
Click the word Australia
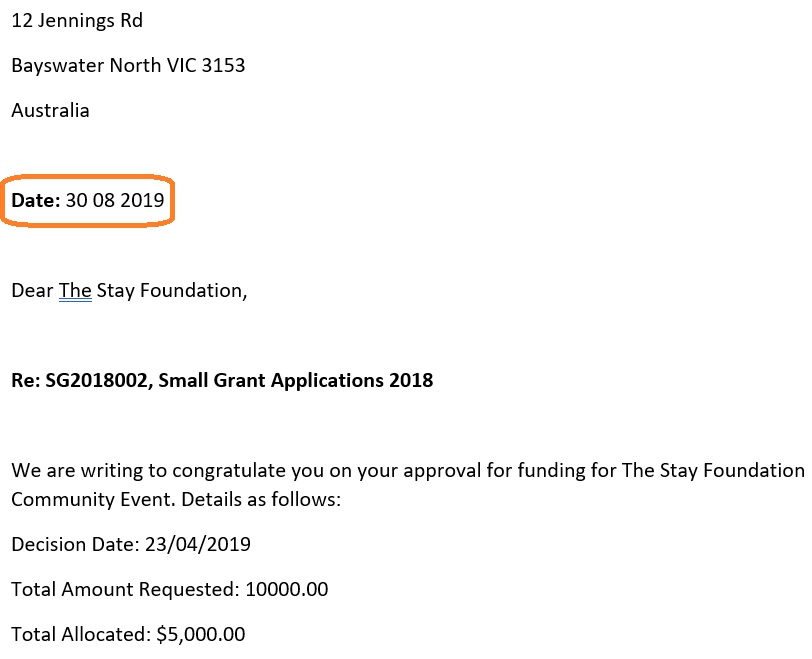coord(50,111)
